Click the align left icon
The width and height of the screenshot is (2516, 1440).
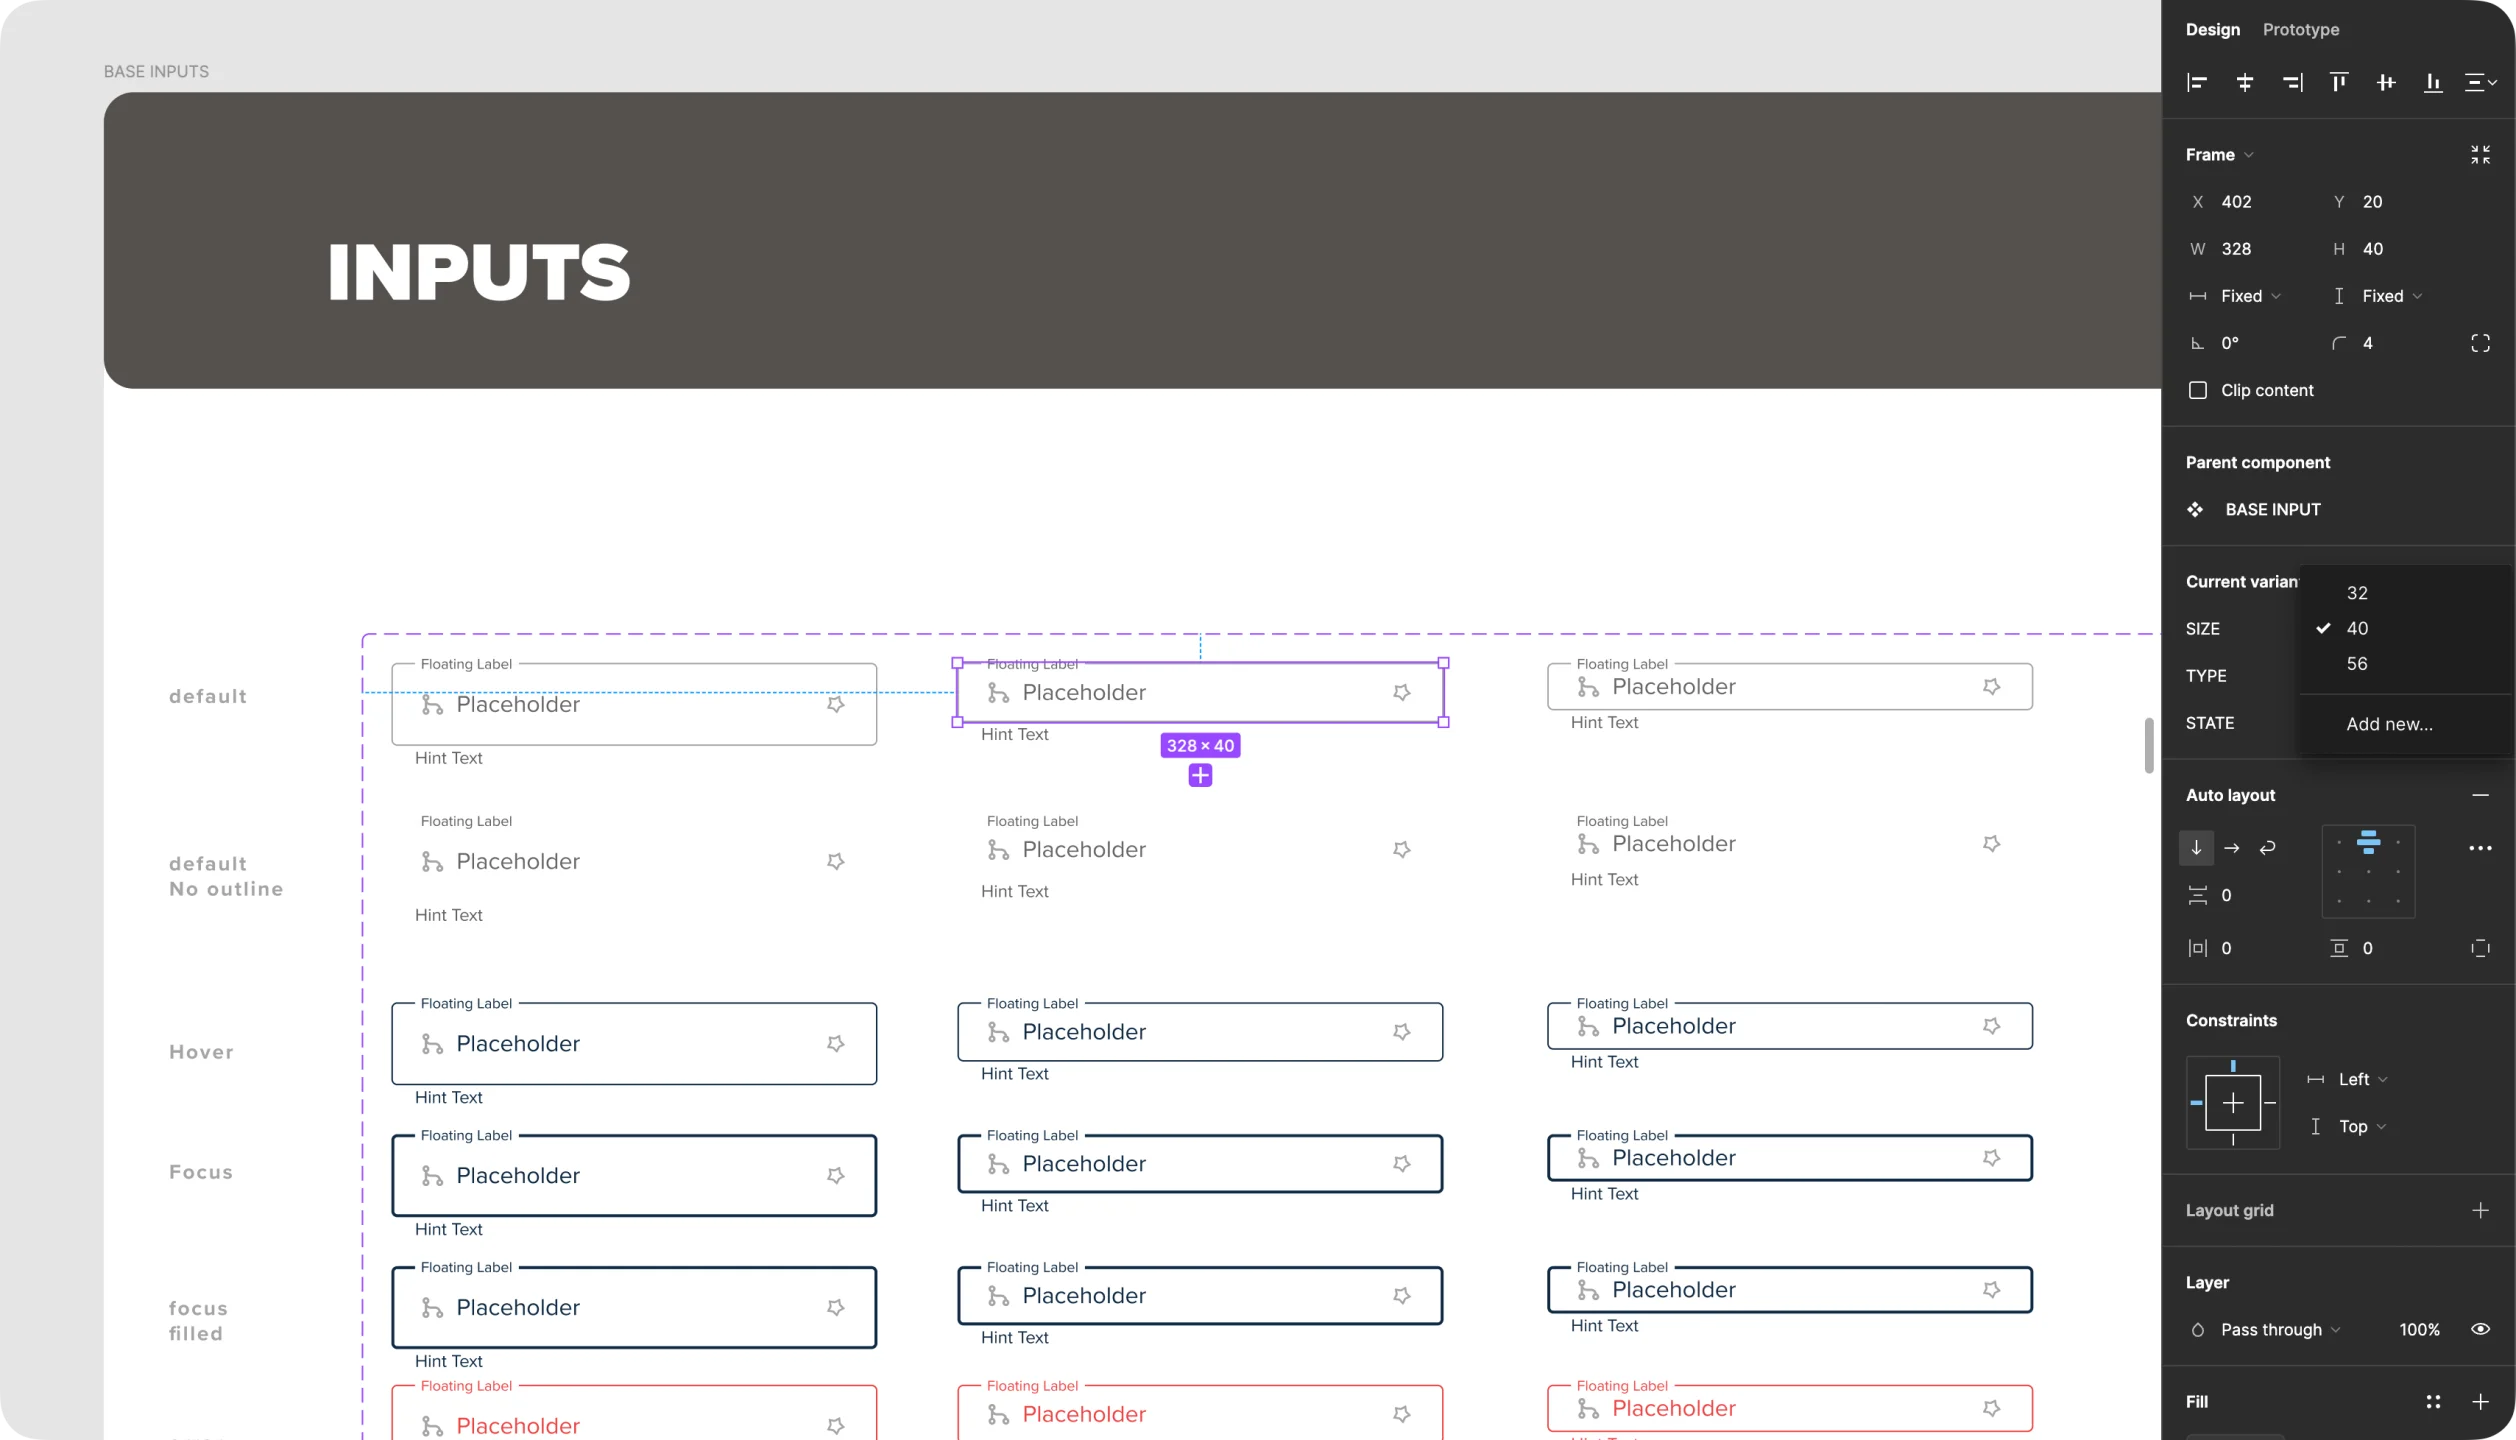pyautogui.click(x=2197, y=83)
